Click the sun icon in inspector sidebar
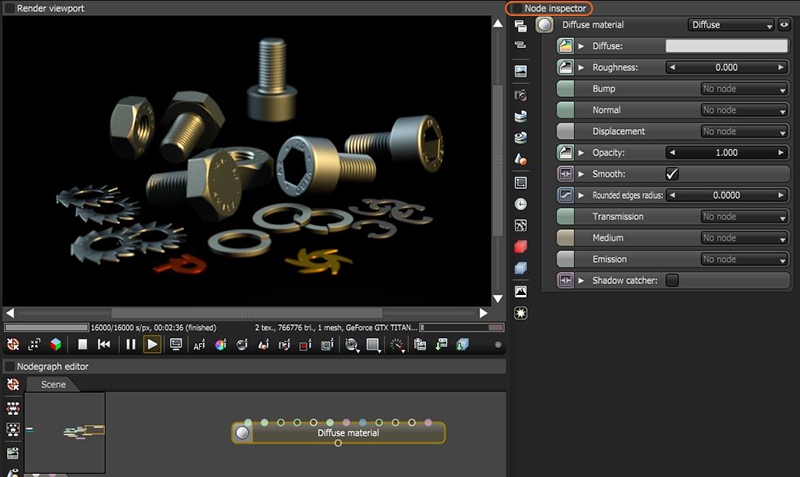This screenshot has width=800, height=477. click(x=520, y=314)
